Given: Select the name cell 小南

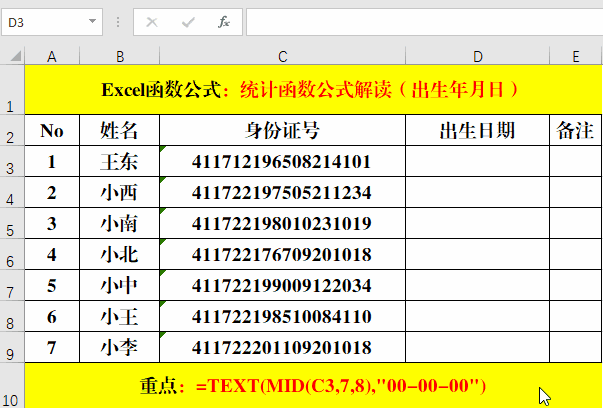Looking at the screenshot, I should (120, 223).
